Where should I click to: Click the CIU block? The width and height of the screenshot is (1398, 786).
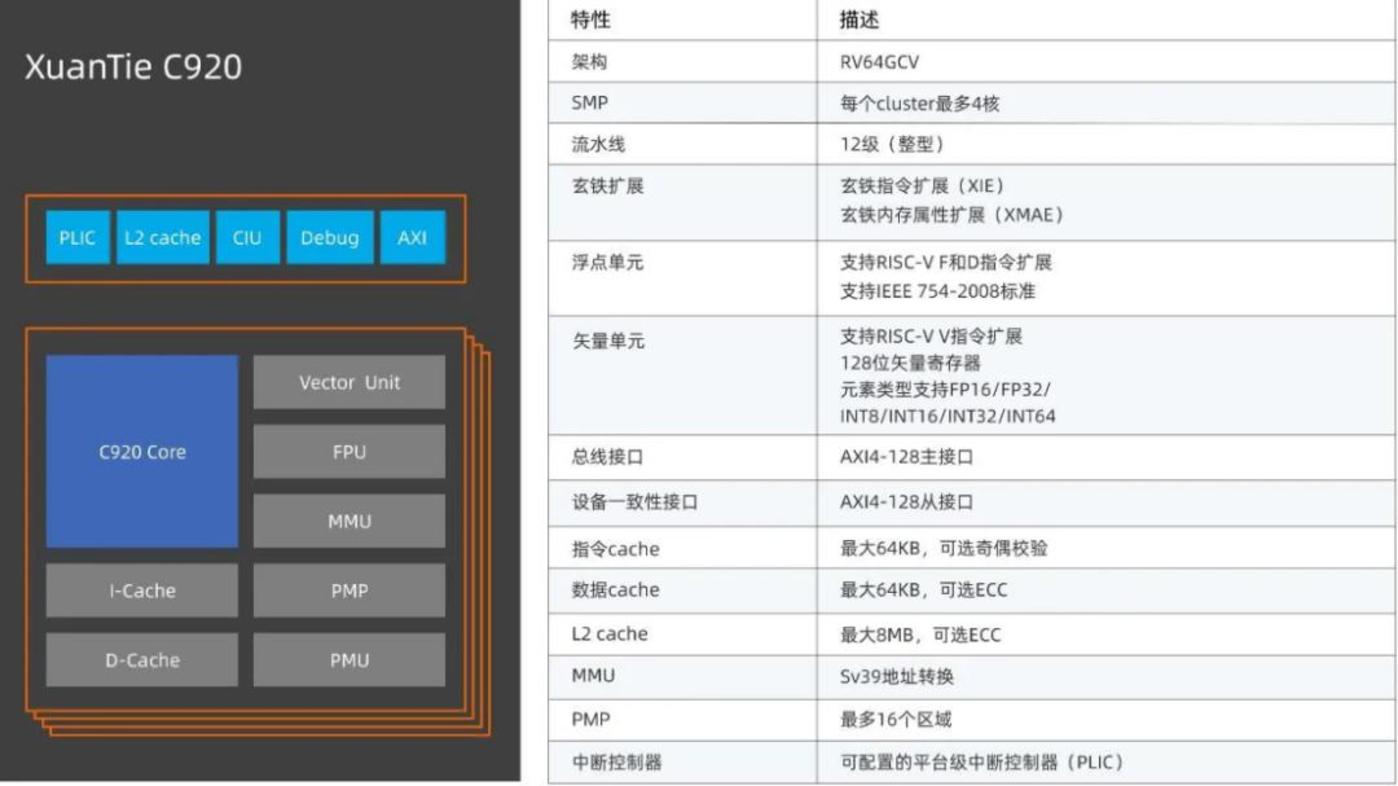click(x=247, y=238)
